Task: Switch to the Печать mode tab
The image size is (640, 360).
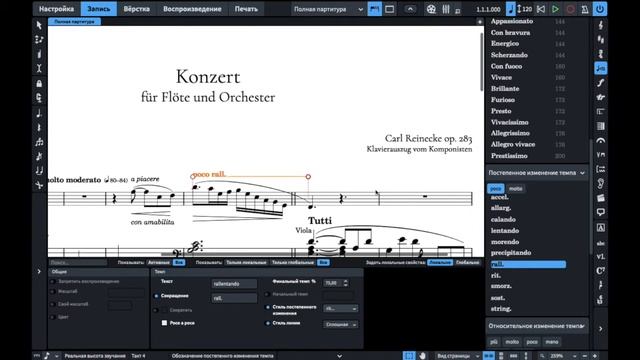Action: click(246, 9)
